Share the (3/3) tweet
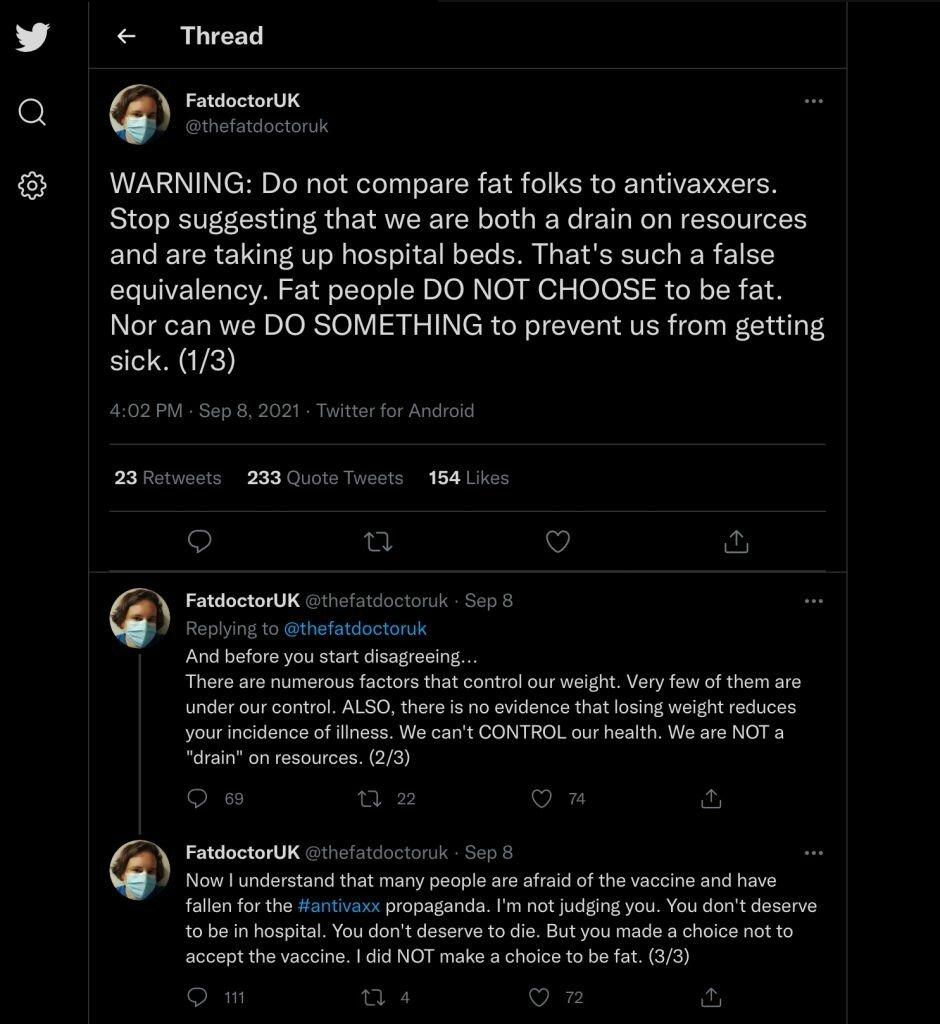Image resolution: width=940 pixels, height=1024 pixels. pyautogui.click(x=711, y=997)
